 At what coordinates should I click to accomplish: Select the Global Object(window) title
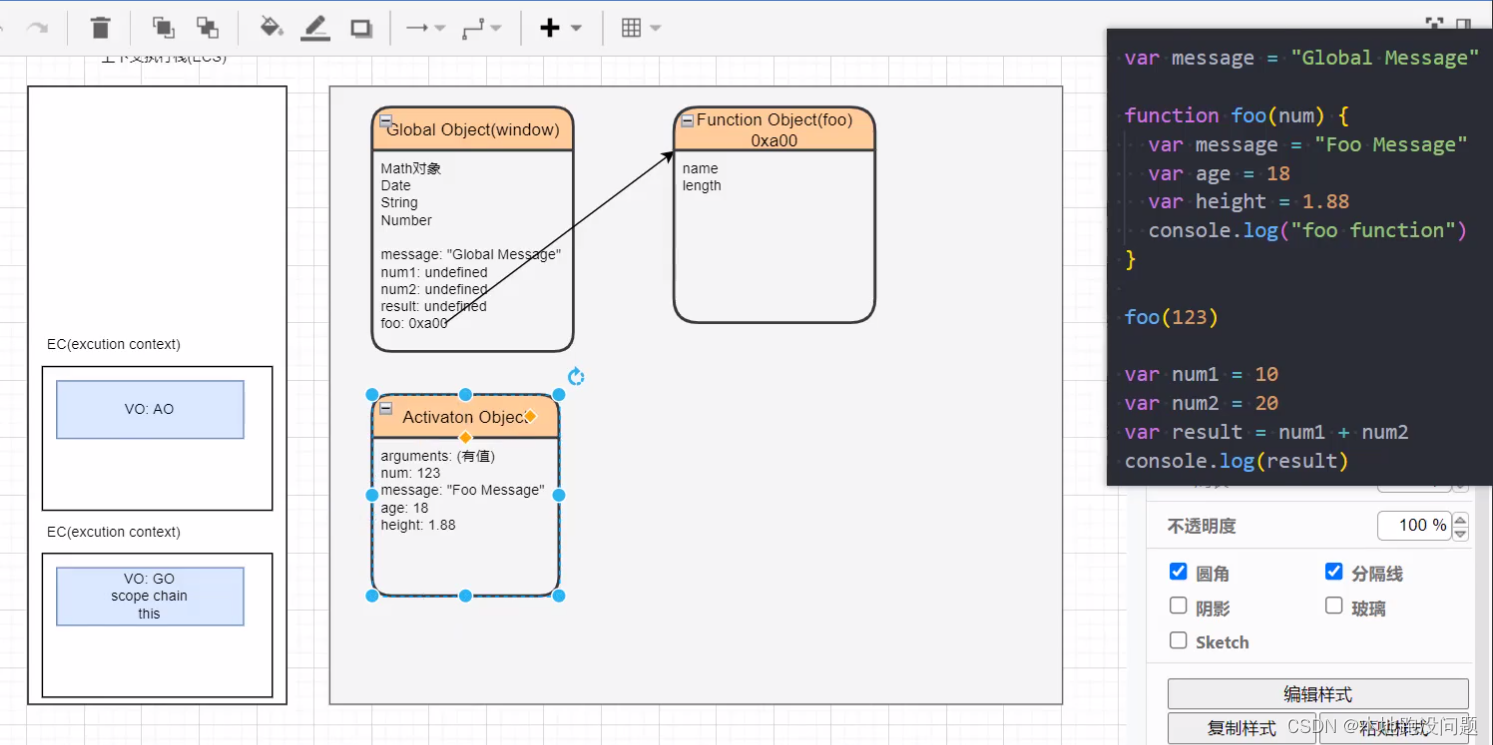click(473, 130)
